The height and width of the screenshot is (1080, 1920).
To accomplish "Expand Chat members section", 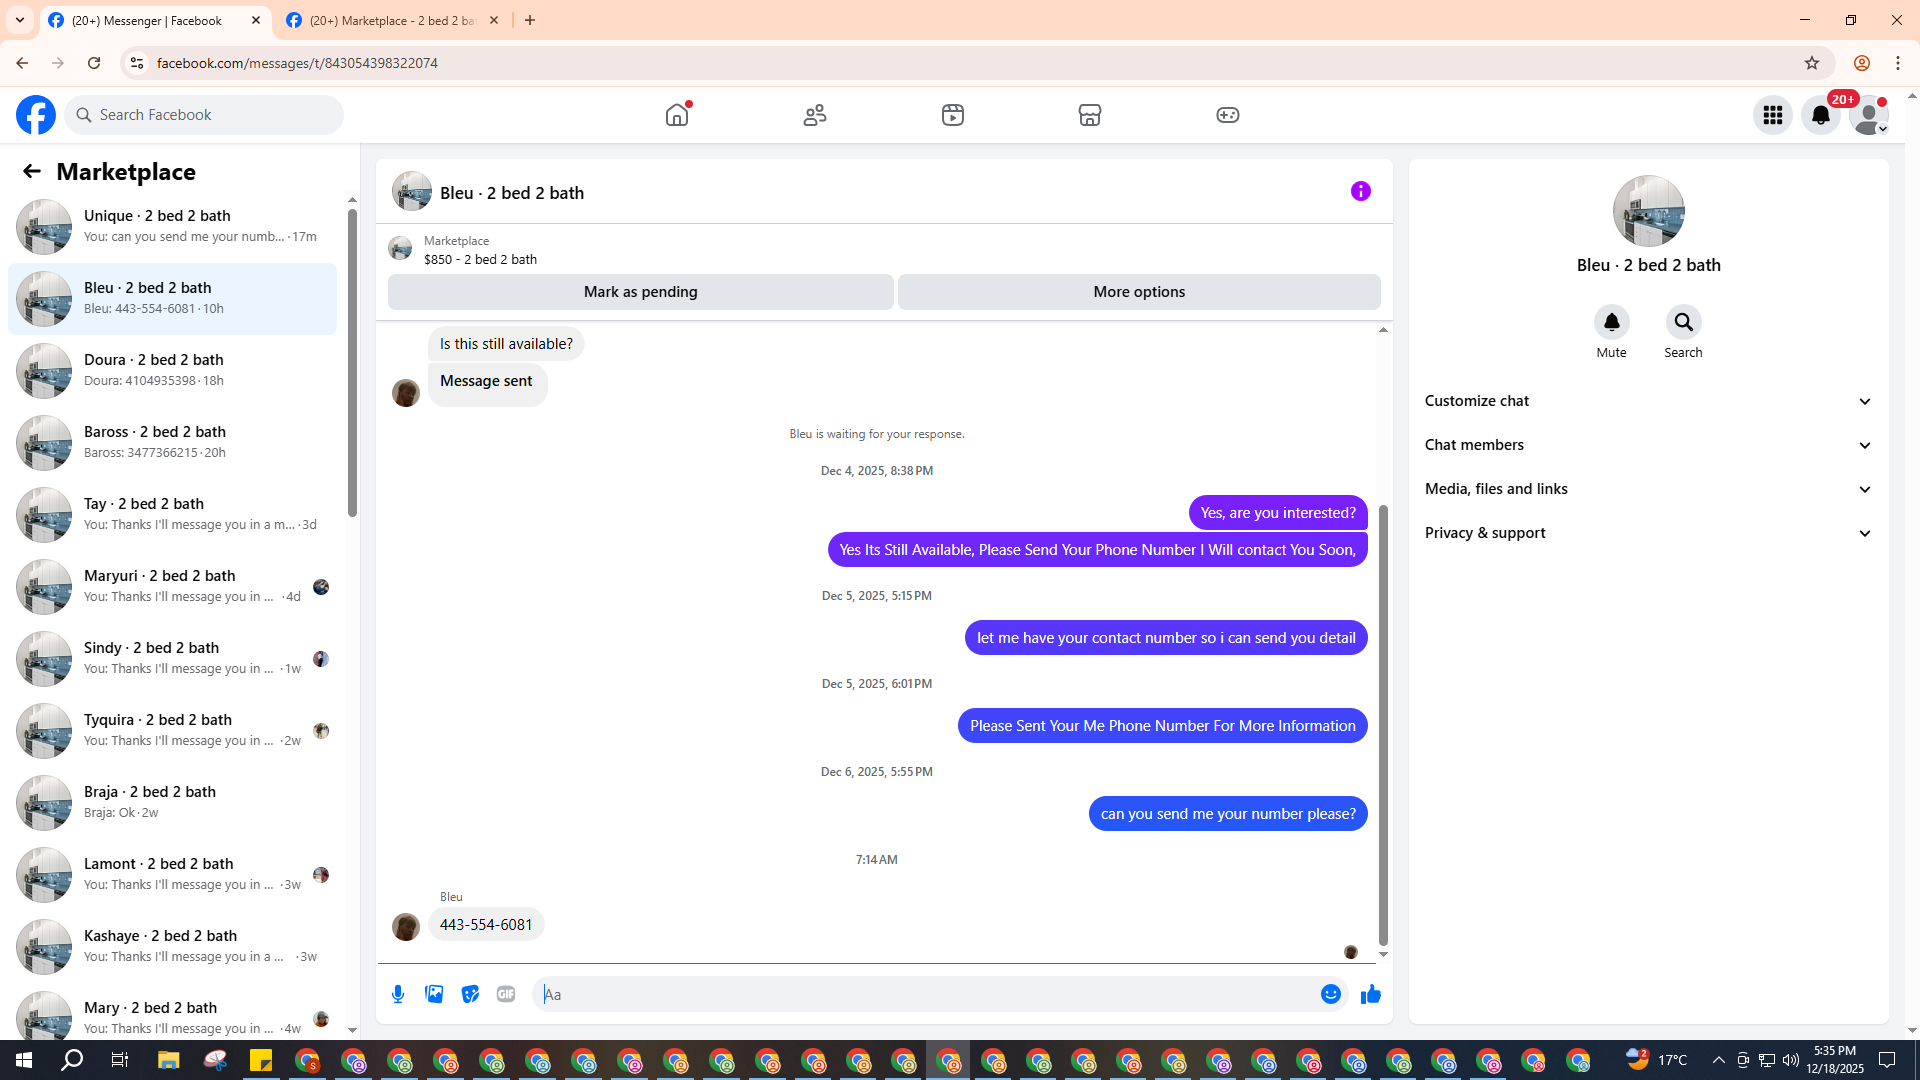I will (x=1649, y=445).
